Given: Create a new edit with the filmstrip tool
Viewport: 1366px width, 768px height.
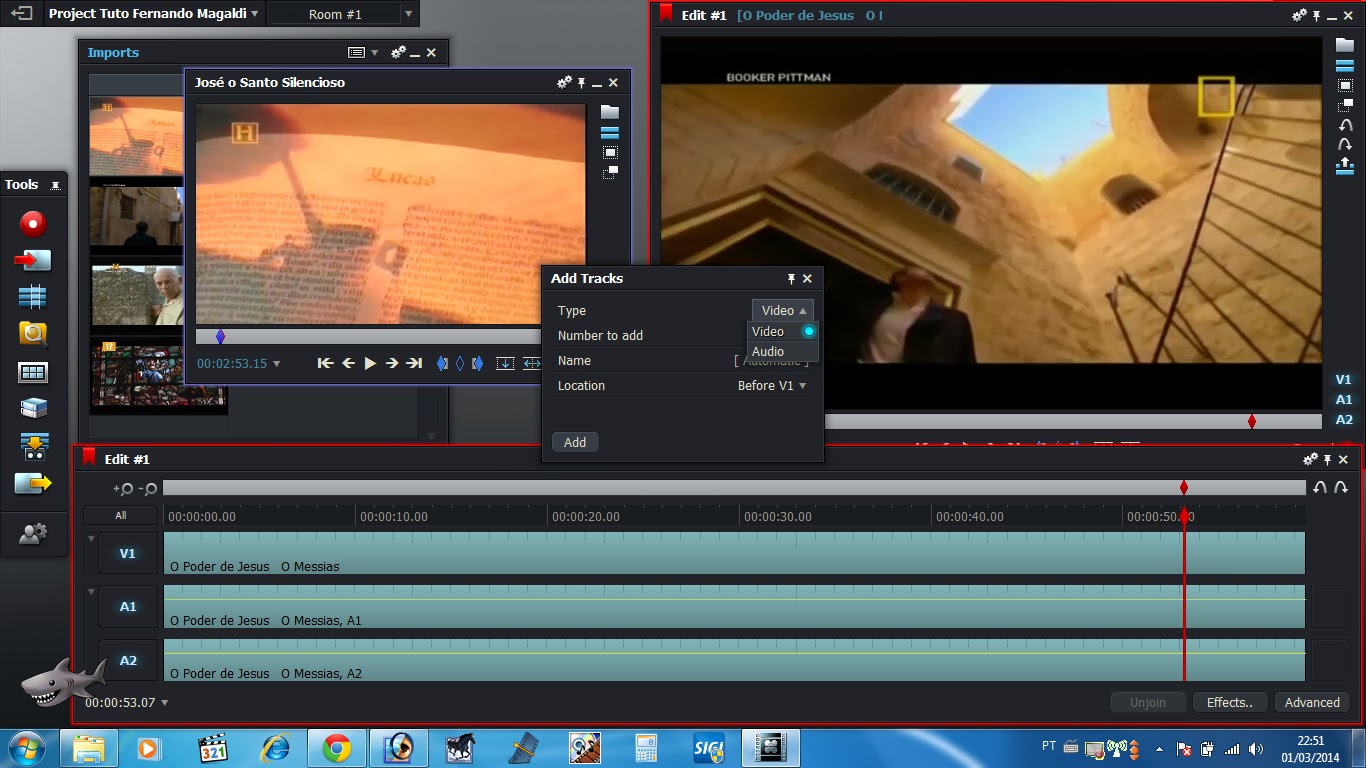Looking at the screenshot, I should [33, 297].
